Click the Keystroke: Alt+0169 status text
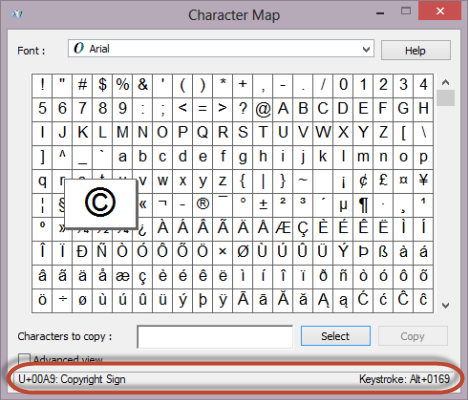This screenshot has width=468, height=400. pyautogui.click(x=404, y=379)
